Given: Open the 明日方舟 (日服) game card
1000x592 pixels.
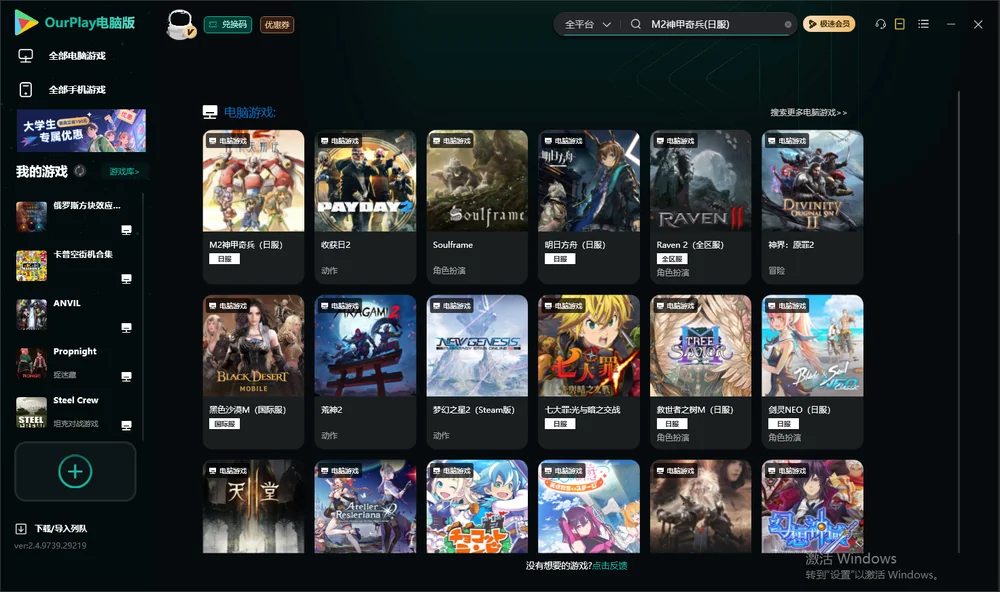Looking at the screenshot, I should (x=589, y=207).
